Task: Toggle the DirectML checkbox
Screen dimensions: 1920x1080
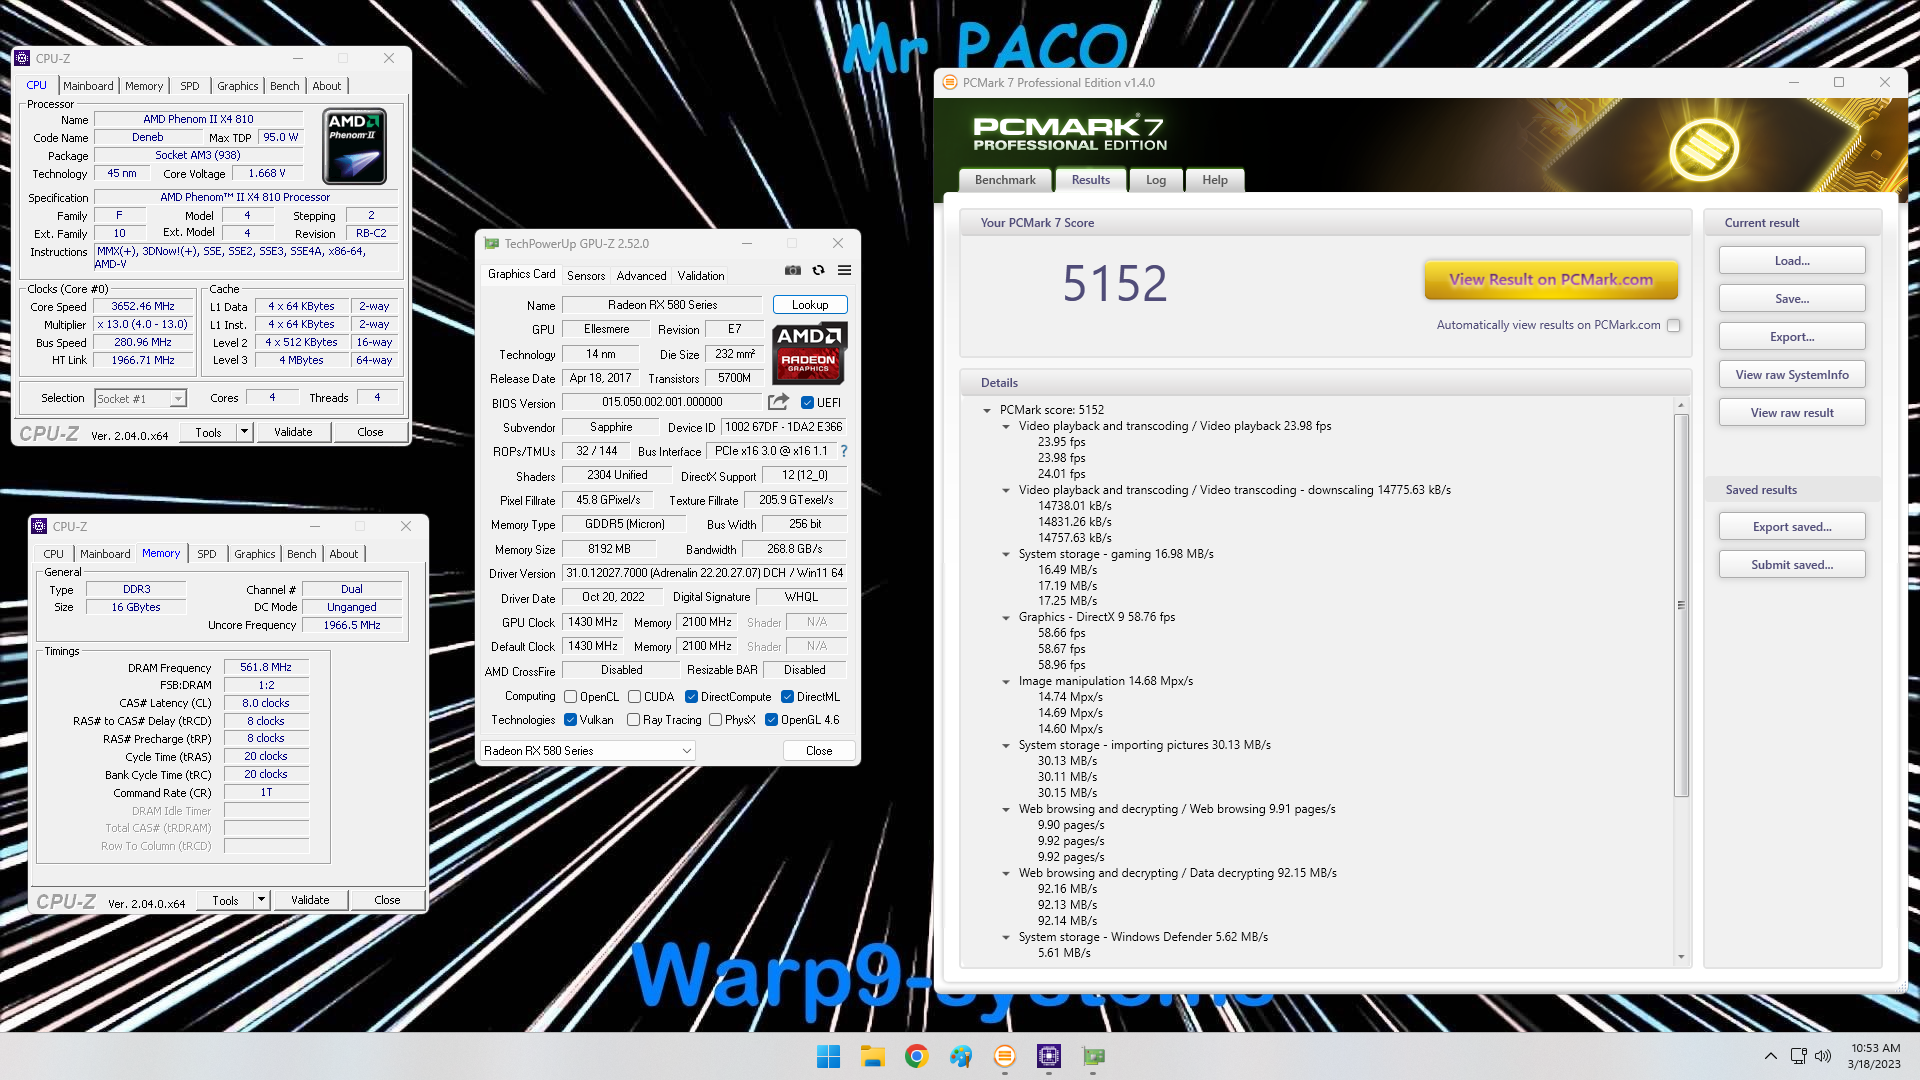Action: [x=787, y=697]
